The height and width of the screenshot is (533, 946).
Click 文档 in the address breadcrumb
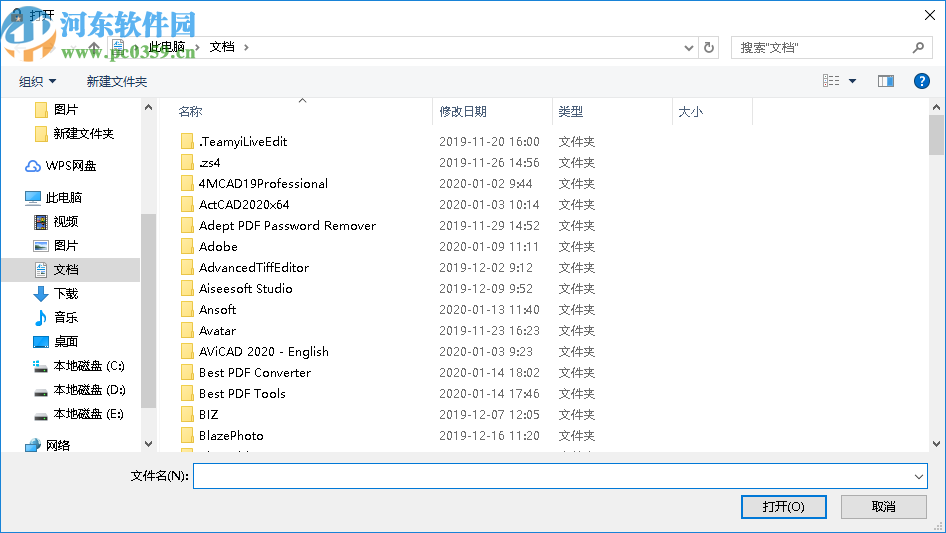tap(221, 47)
